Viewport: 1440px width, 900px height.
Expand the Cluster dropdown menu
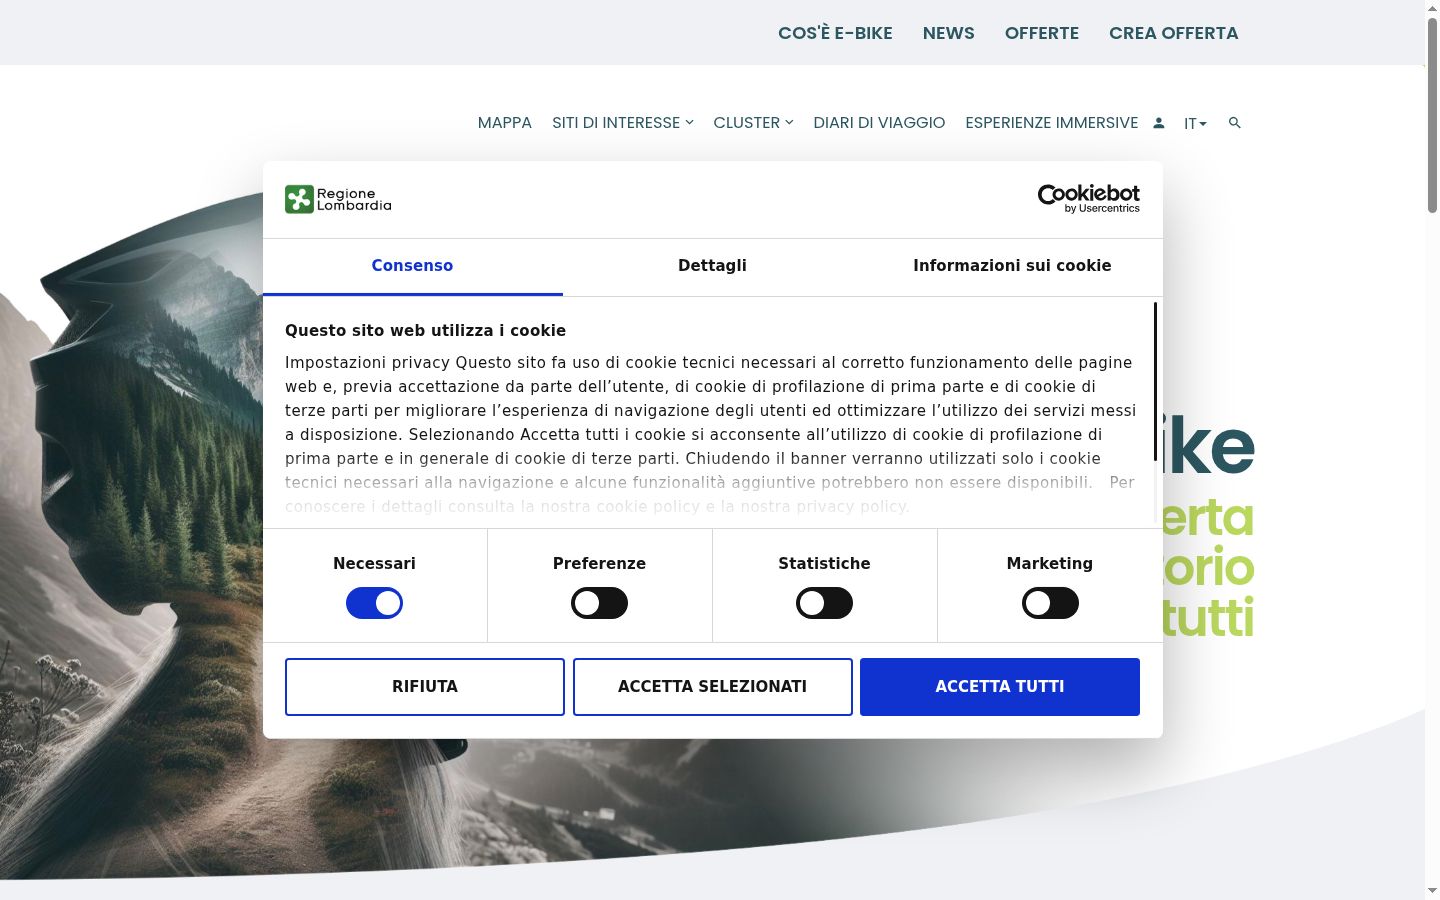[753, 123]
